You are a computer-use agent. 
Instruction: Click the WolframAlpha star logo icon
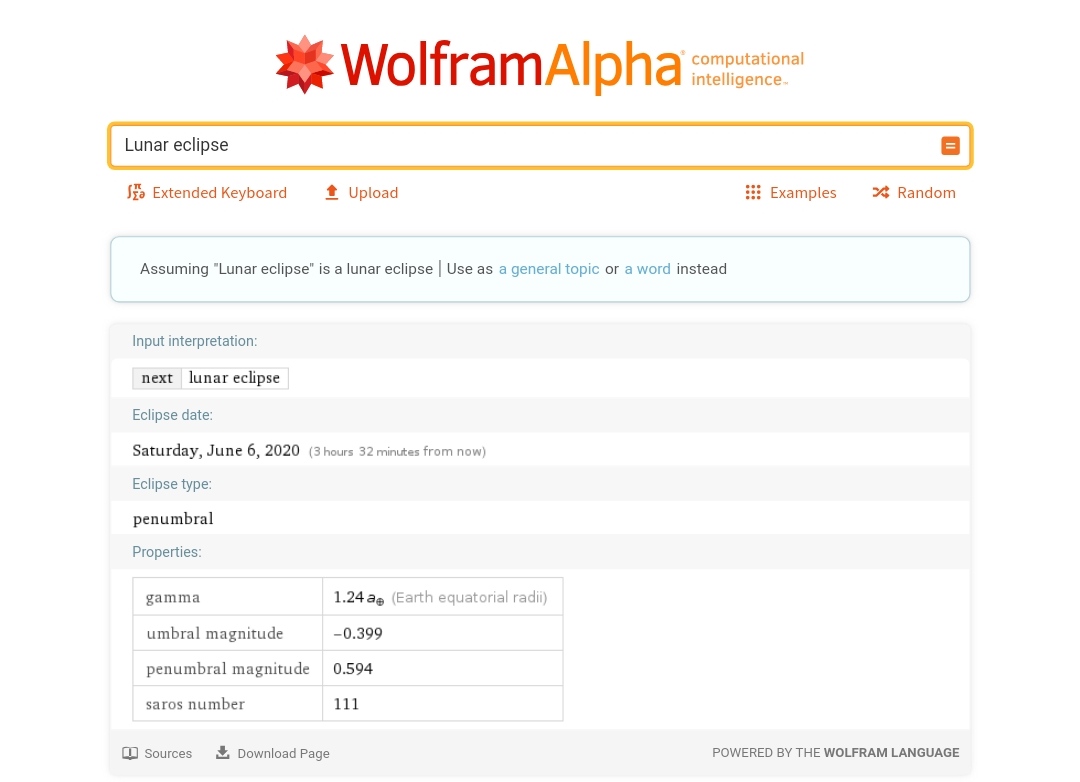(x=304, y=64)
